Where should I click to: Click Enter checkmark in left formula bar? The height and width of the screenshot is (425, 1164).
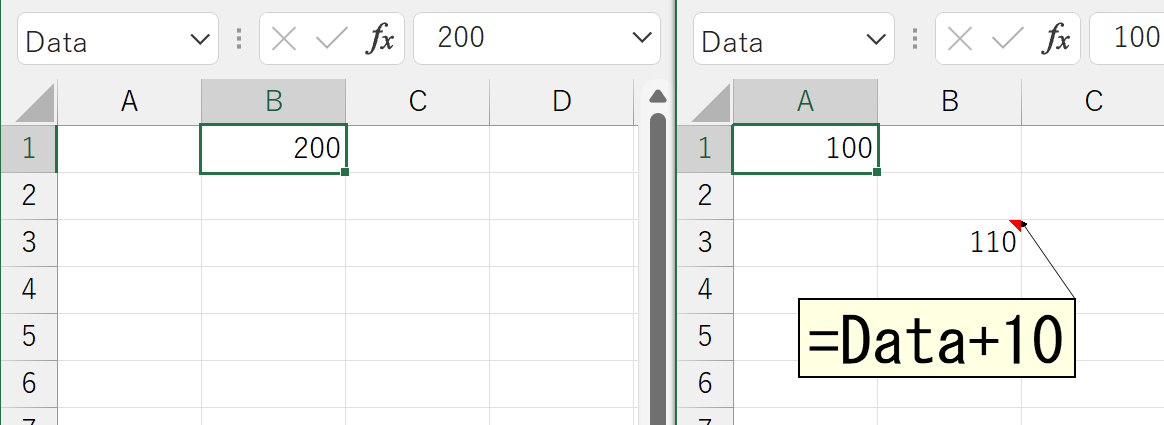pyautogui.click(x=330, y=39)
